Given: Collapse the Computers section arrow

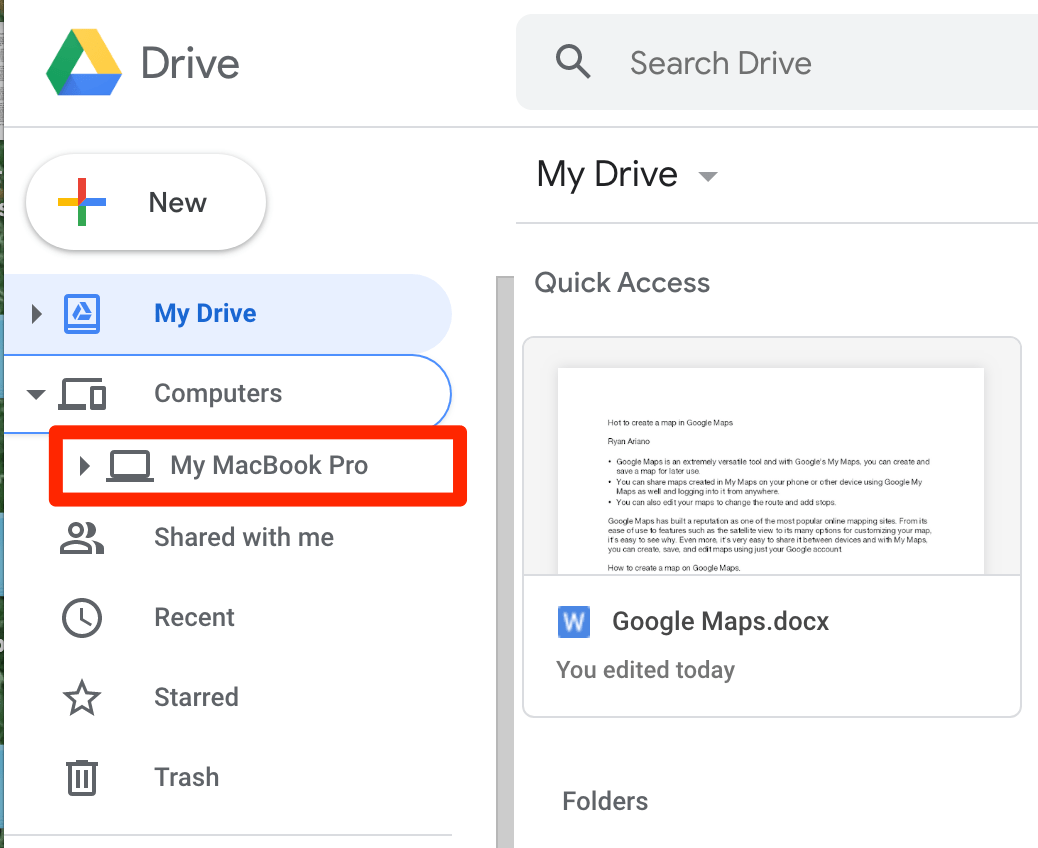Looking at the screenshot, I should [36, 395].
